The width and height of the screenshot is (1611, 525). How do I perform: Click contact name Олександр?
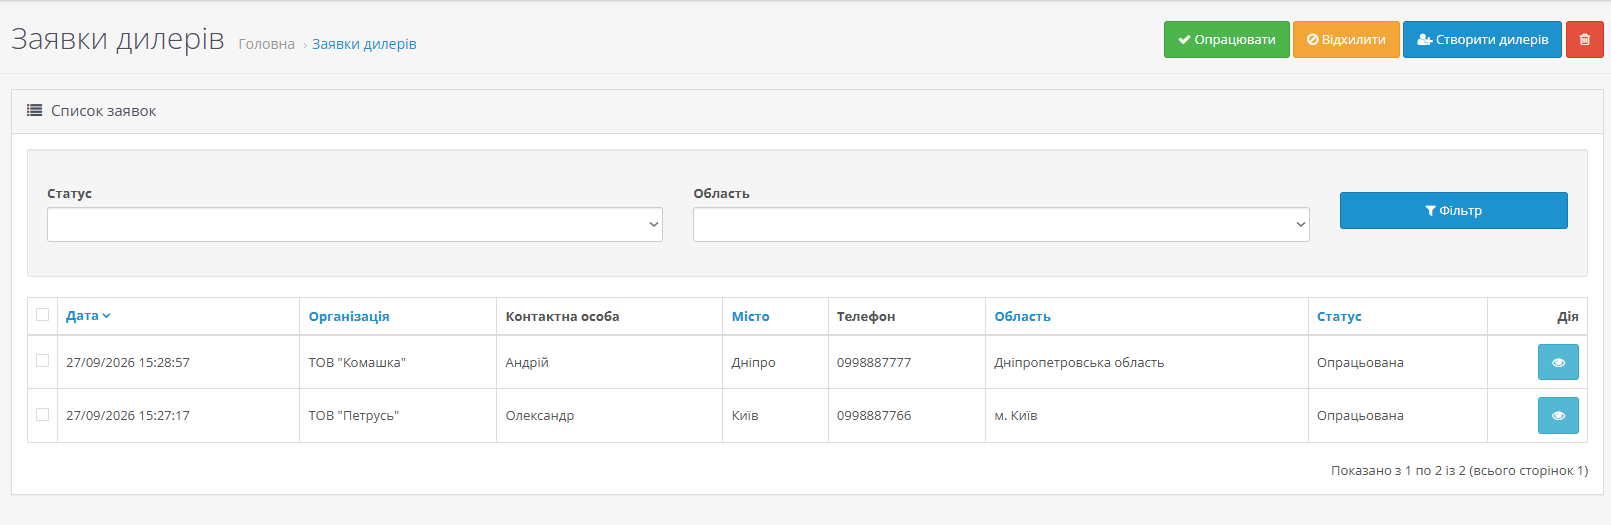(x=540, y=415)
